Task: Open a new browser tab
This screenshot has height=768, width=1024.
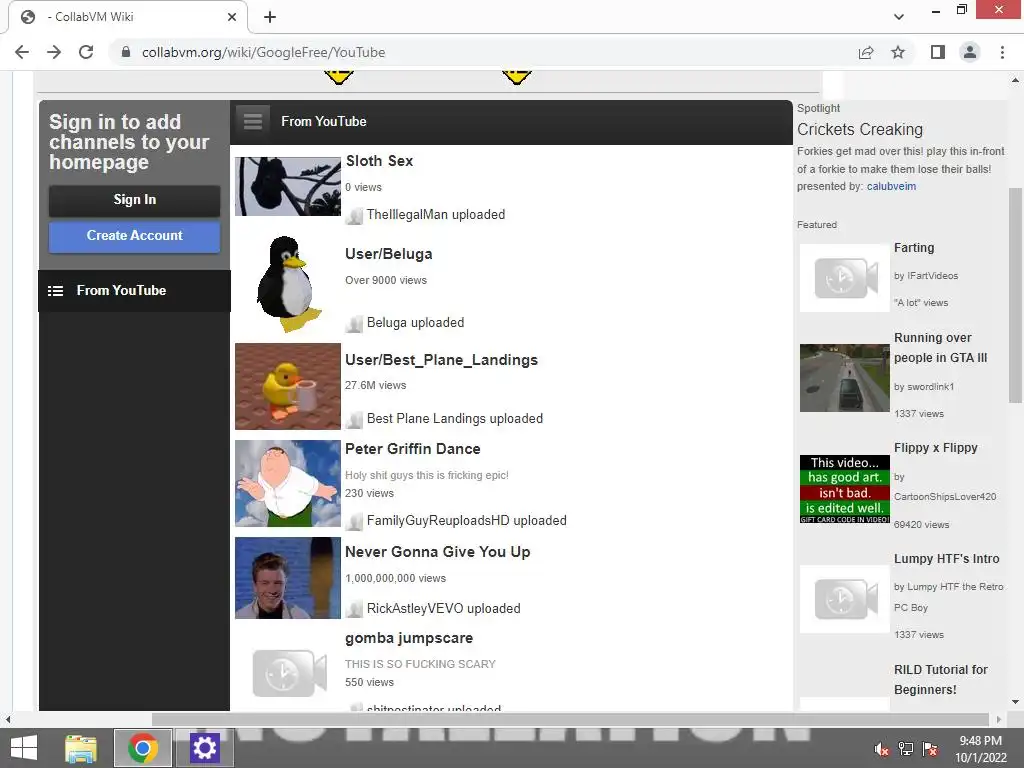Action: (x=270, y=17)
